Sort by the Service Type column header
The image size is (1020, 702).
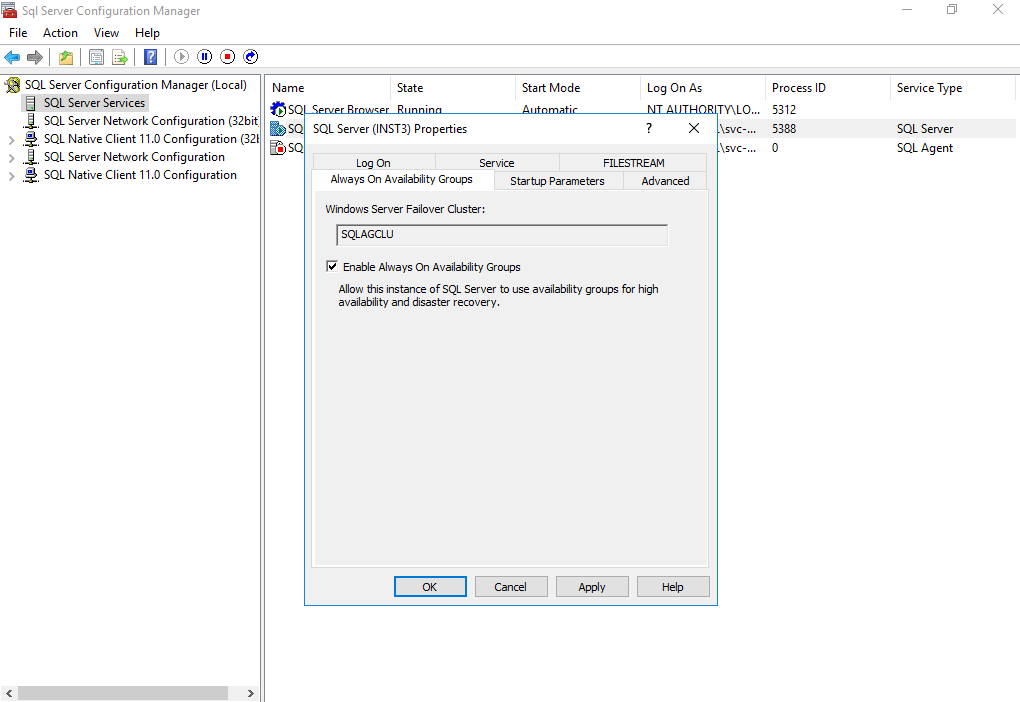952,88
